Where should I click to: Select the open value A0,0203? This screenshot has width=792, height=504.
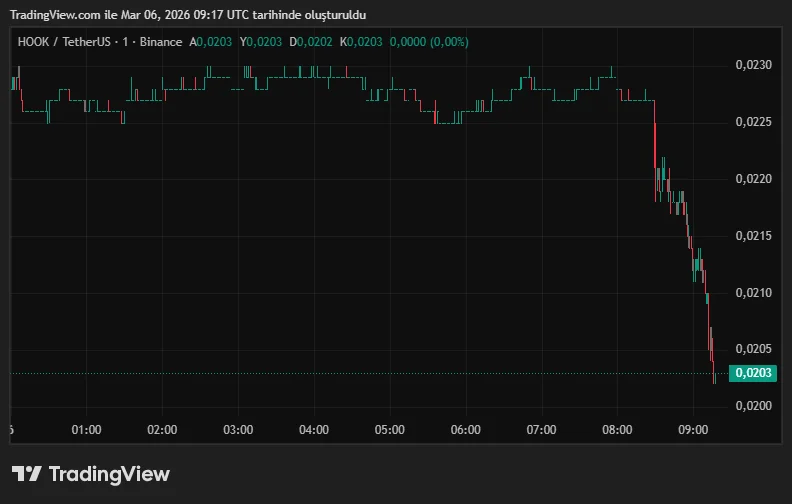click(x=211, y=42)
